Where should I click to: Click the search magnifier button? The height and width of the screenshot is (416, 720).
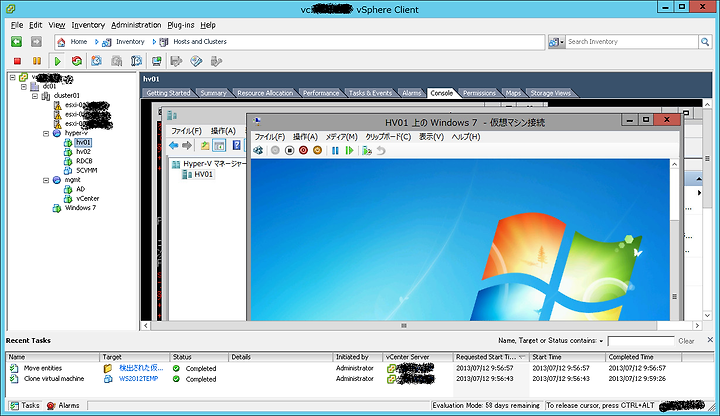(705, 42)
